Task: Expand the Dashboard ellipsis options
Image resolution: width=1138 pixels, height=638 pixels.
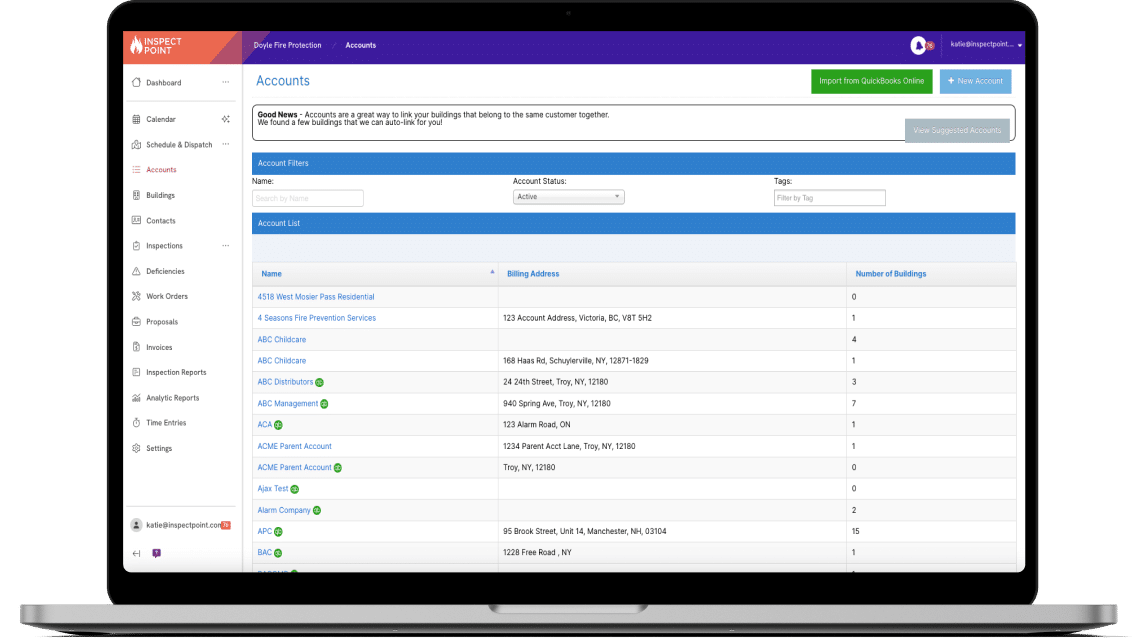Action: point(226,82)
